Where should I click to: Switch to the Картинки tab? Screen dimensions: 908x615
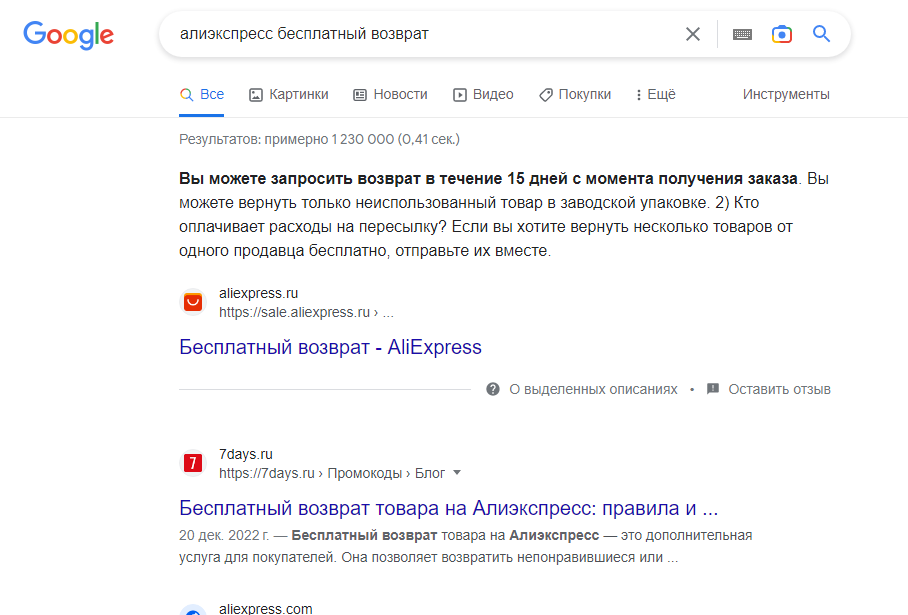[288, 94]
